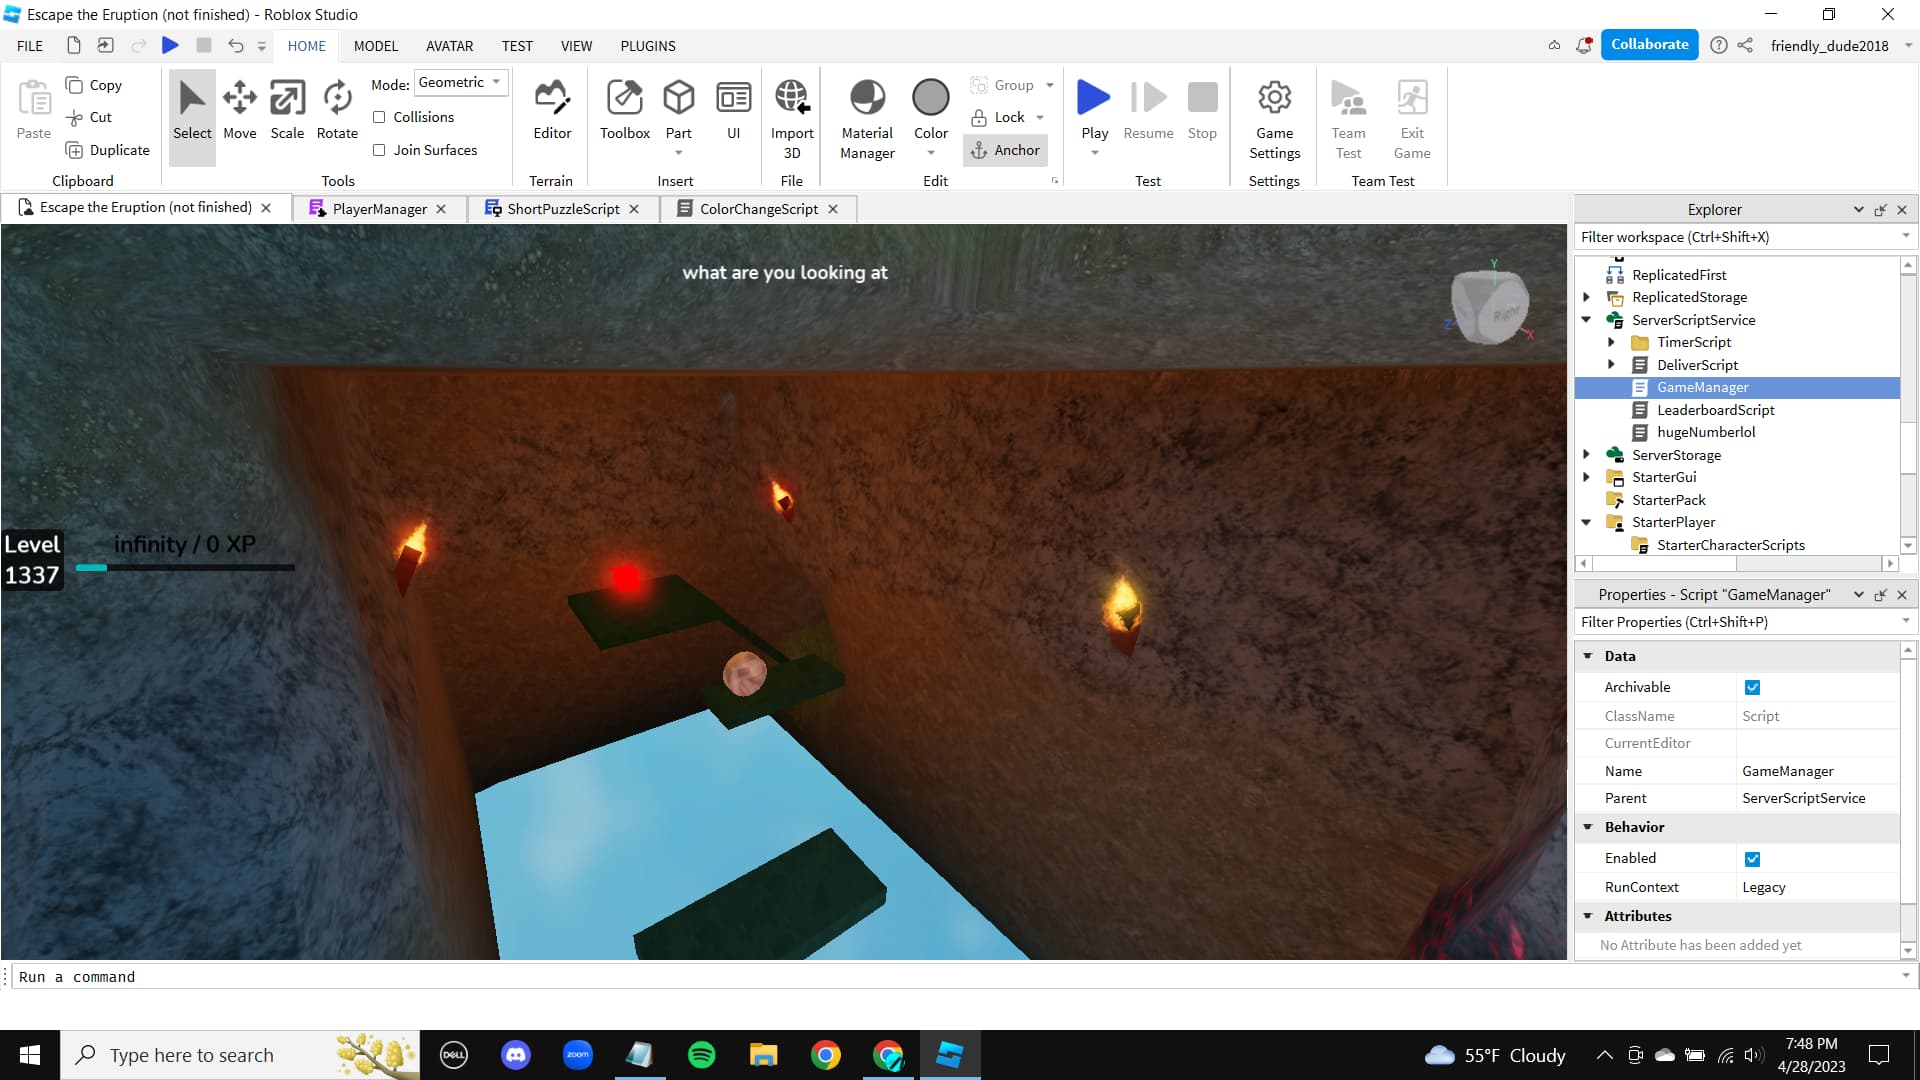Expand ReplicatedStorage in the Explorer
Screen dimensions: 1920x1080
(1588, 297)
